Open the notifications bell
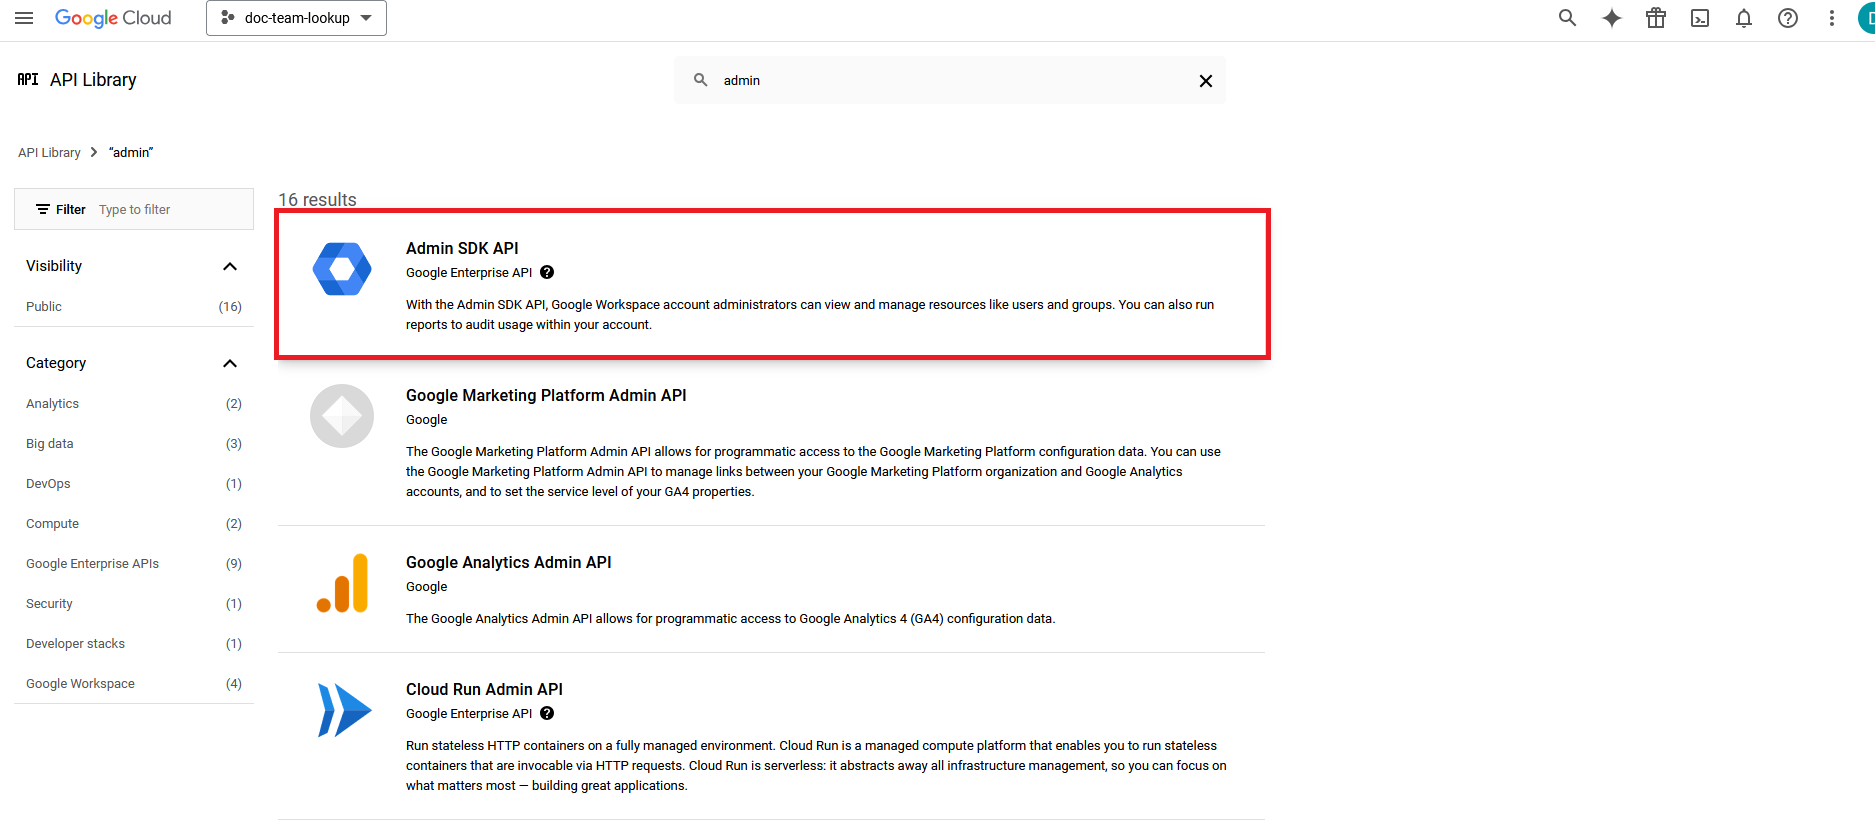This screenshot has height=823, width=1875. click(x=1744, y=18)
